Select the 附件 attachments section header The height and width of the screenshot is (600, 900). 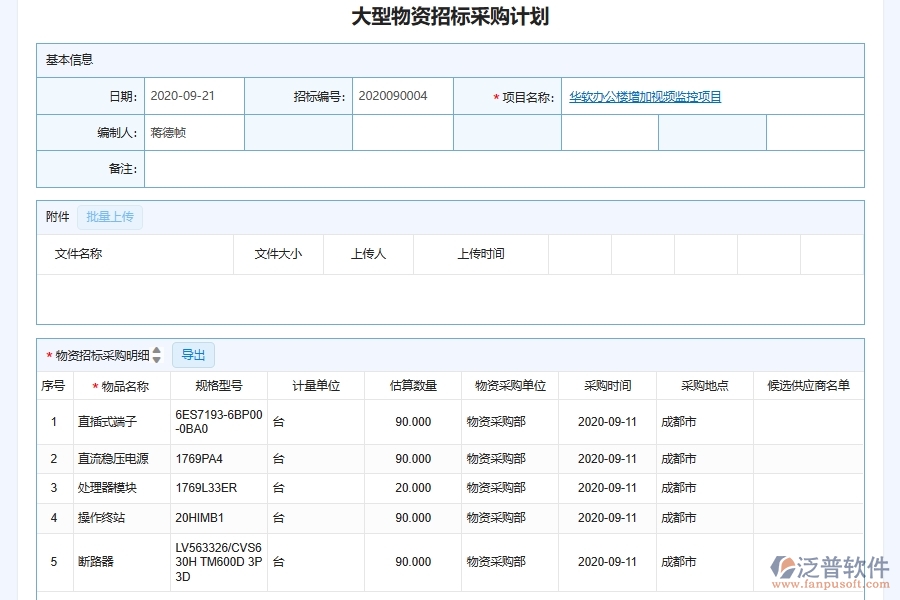pyautogui.click(x=58, y=217)
